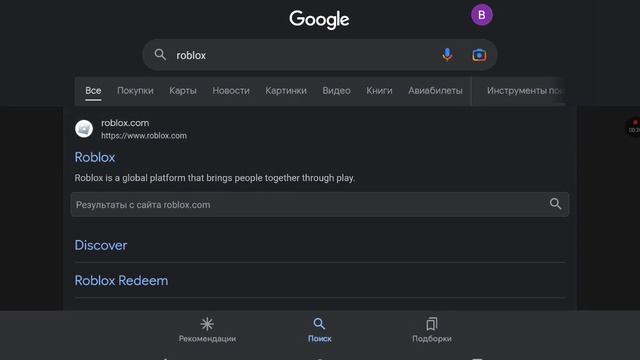Image resolution: width=640 pixels, height=360 pixels.
Task: Switch to the Карты filter tab
Action: (183, 91)
